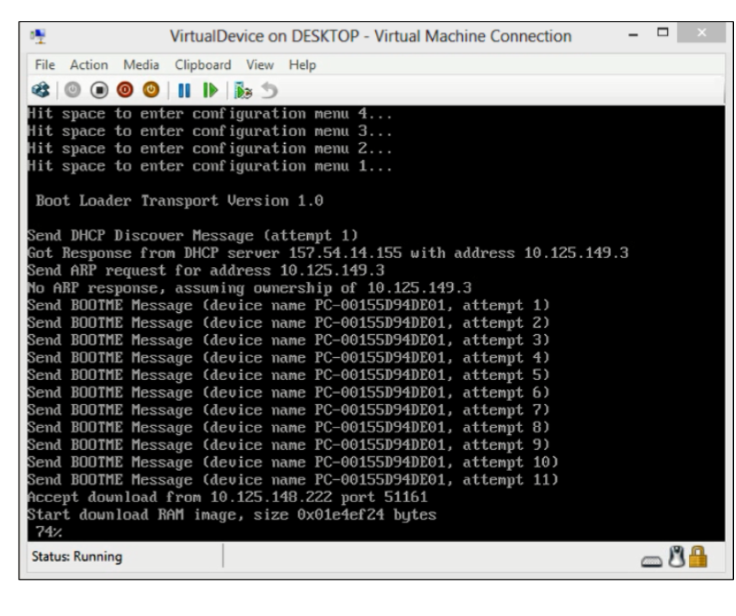Maximize the Virtual Machine Connection window
Screen dimensions: 736x616
[x=663, y=32]
